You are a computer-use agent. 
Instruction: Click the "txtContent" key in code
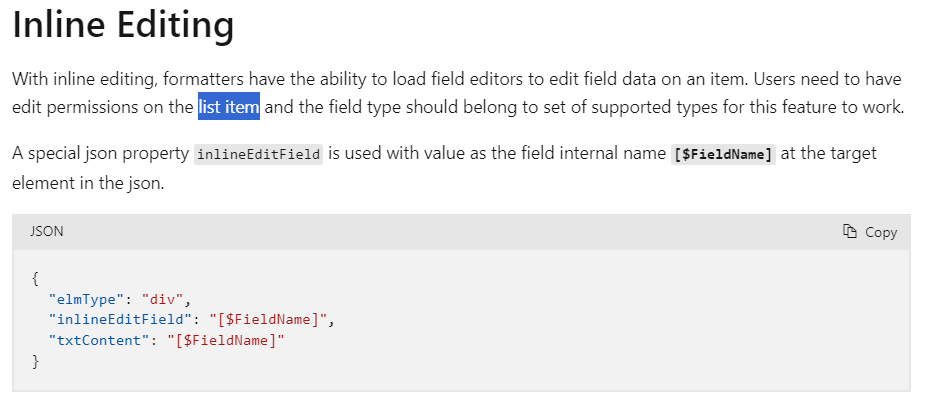pyautogui.click(x=99, y=341)
